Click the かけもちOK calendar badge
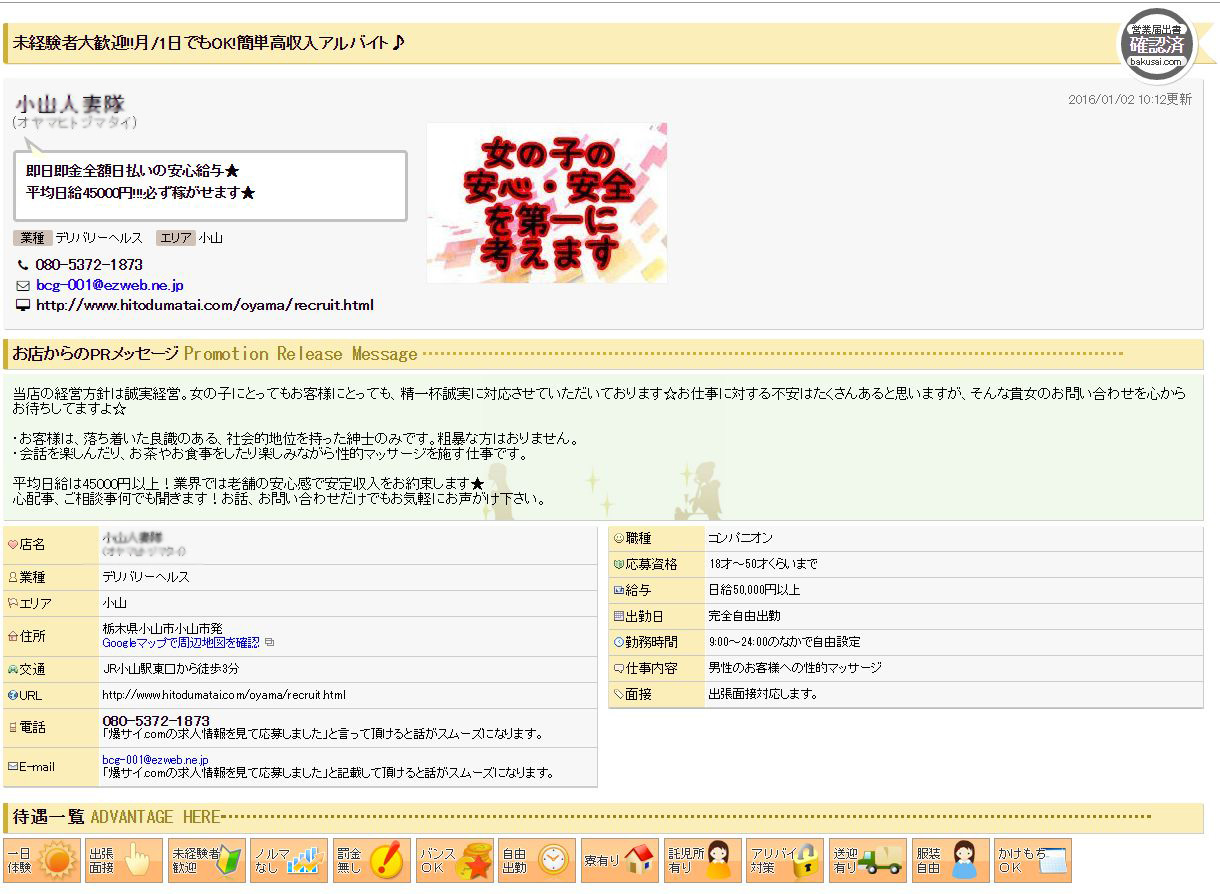 click(x=1034, y=860)
